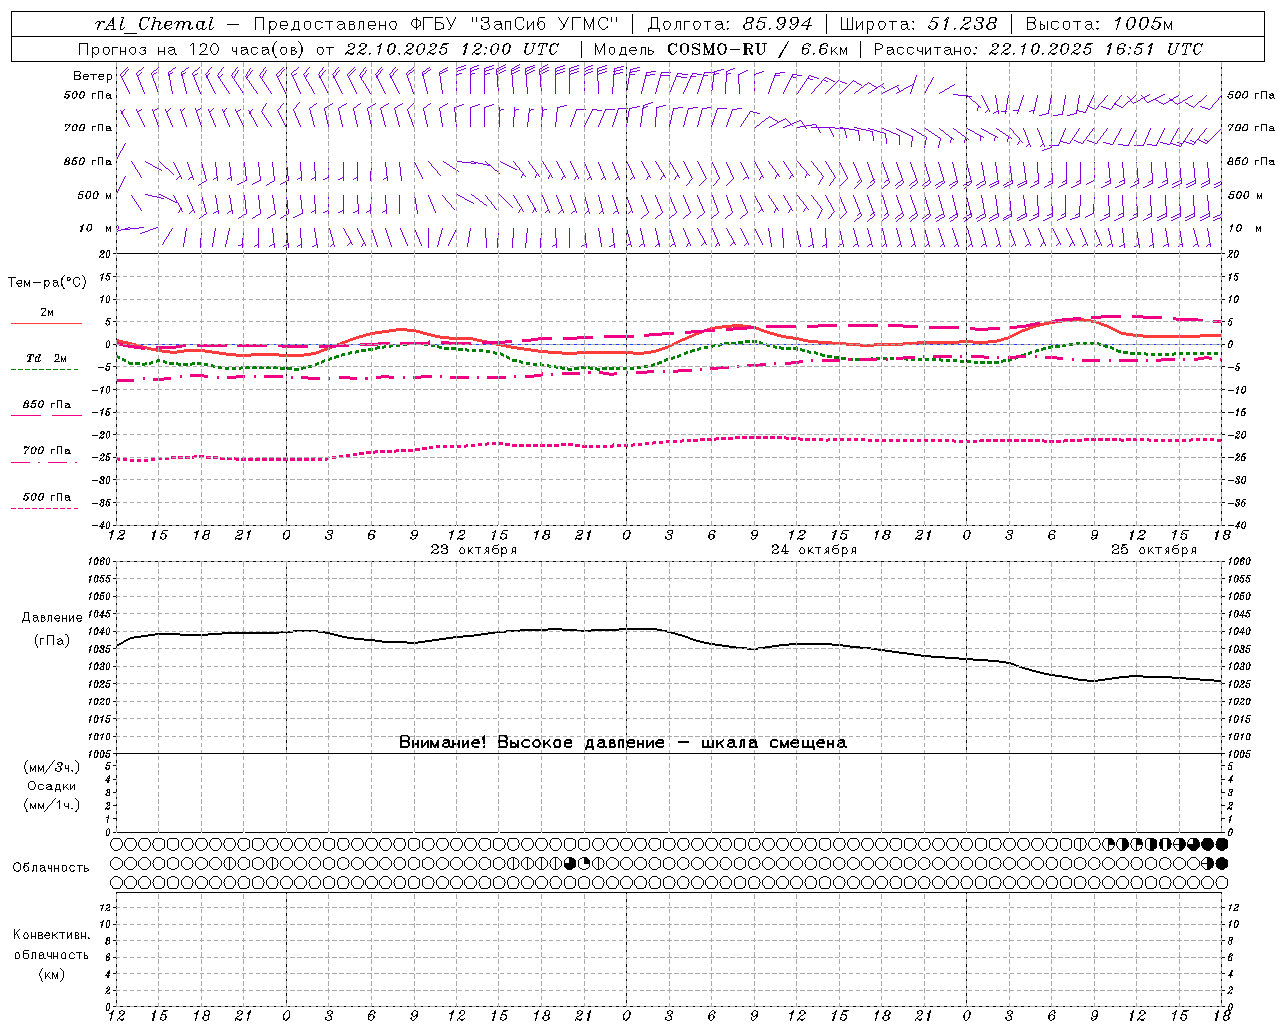Click 'Внимание! Высокое давление — шкала смещена' warning

(623, 743)
